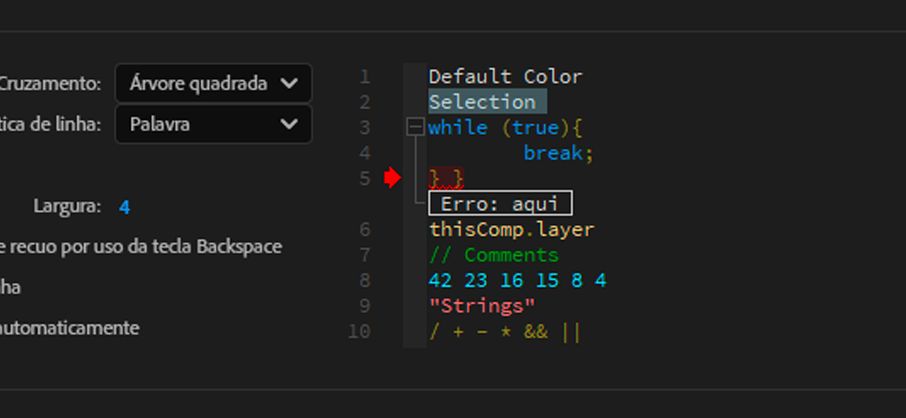The height and width of the screenshot is (418, 906).
Task: Click the operators sample line
Action: pyautogui.click(x=505, y=332)
